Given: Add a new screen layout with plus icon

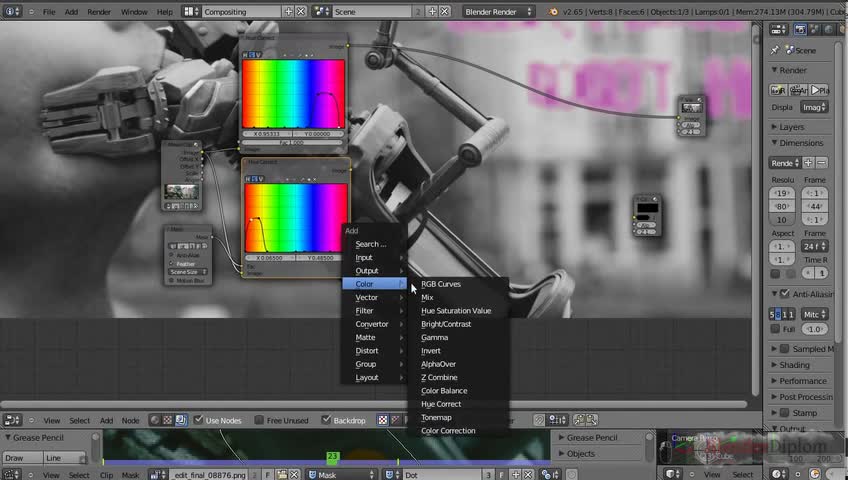Looking at the screenshot, I should point(288,11).
